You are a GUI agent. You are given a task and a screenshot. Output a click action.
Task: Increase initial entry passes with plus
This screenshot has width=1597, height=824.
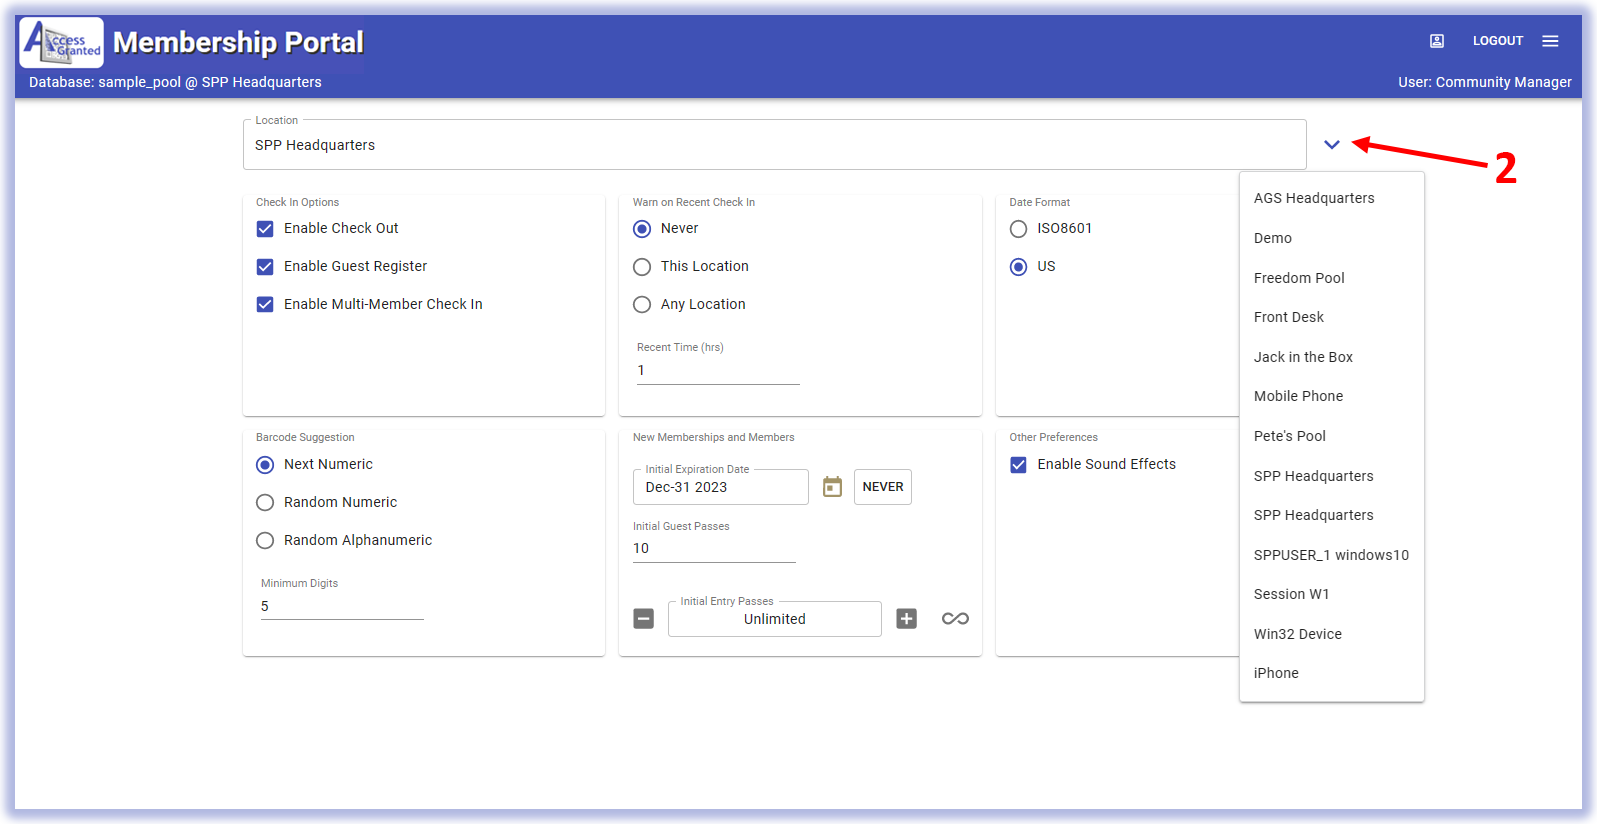tap(906, 619)
